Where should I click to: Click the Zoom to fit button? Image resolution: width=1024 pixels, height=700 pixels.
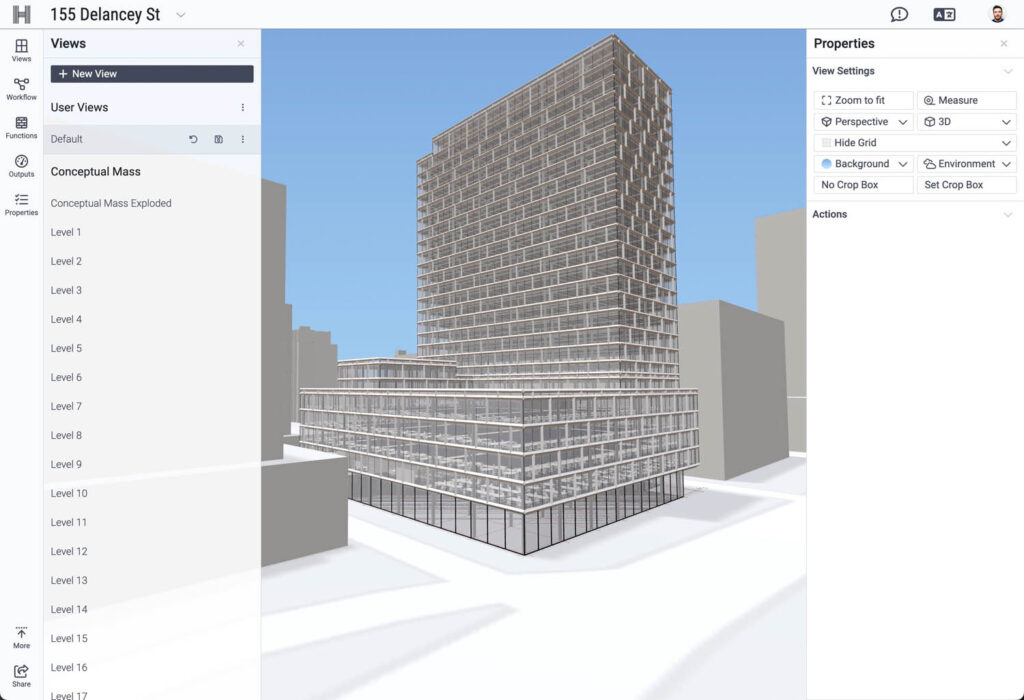coord(862,100)
